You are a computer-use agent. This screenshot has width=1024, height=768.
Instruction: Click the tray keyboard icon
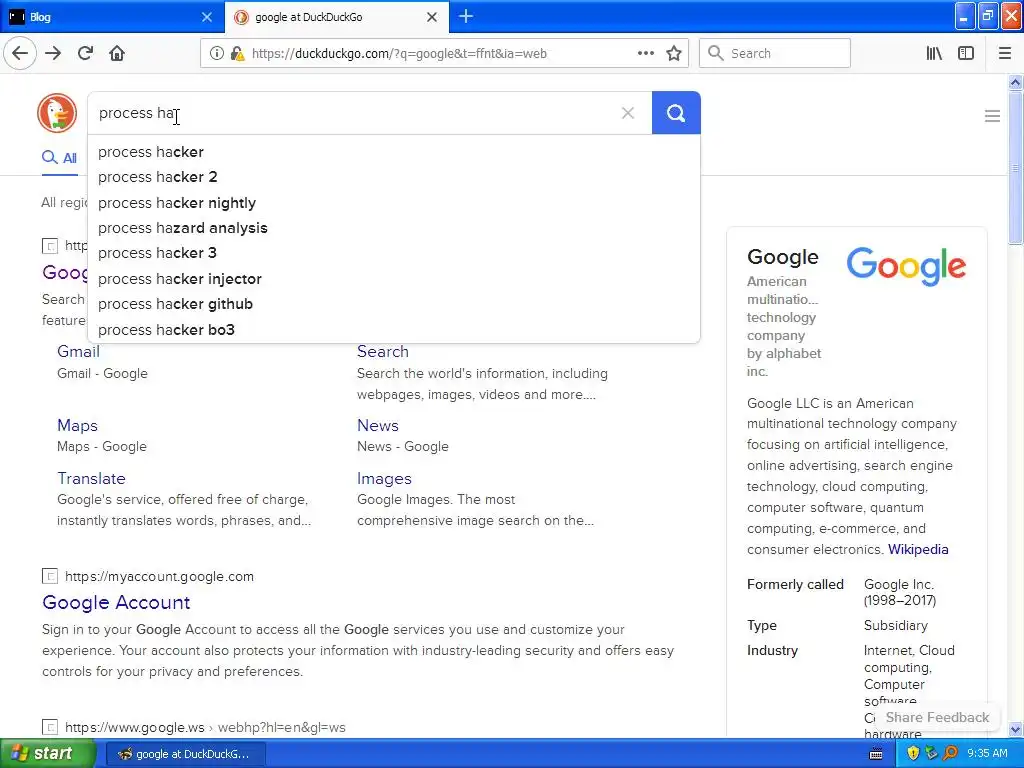(876, 754)
